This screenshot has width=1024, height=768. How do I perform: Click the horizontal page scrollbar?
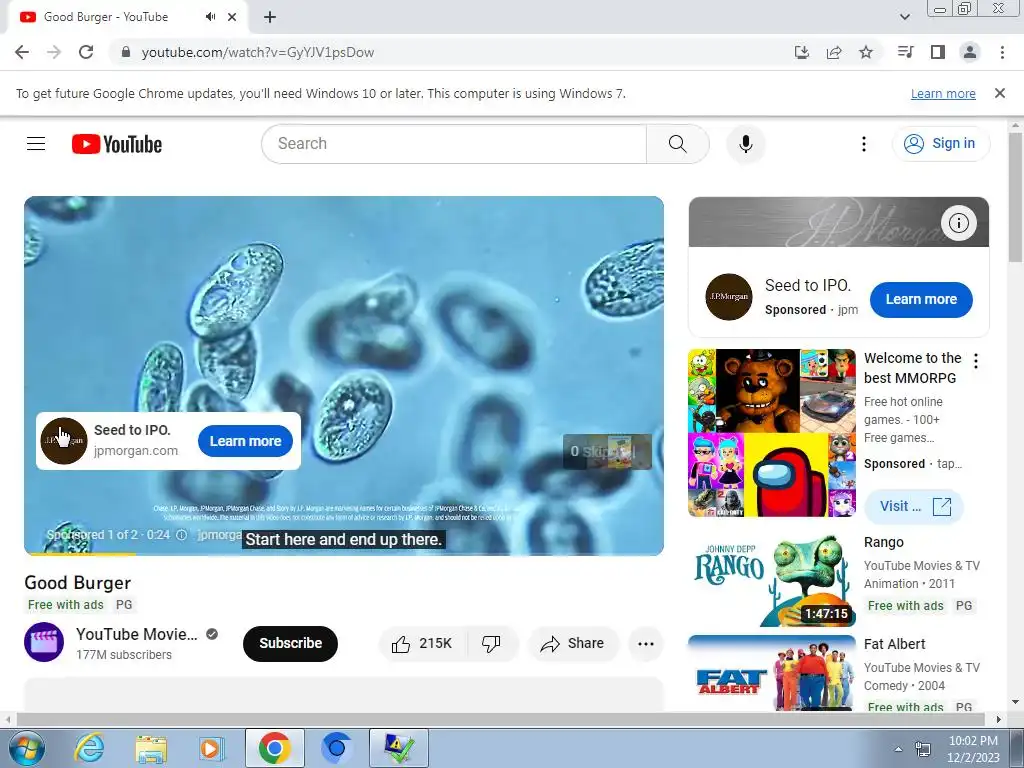[x=500, y=719]
